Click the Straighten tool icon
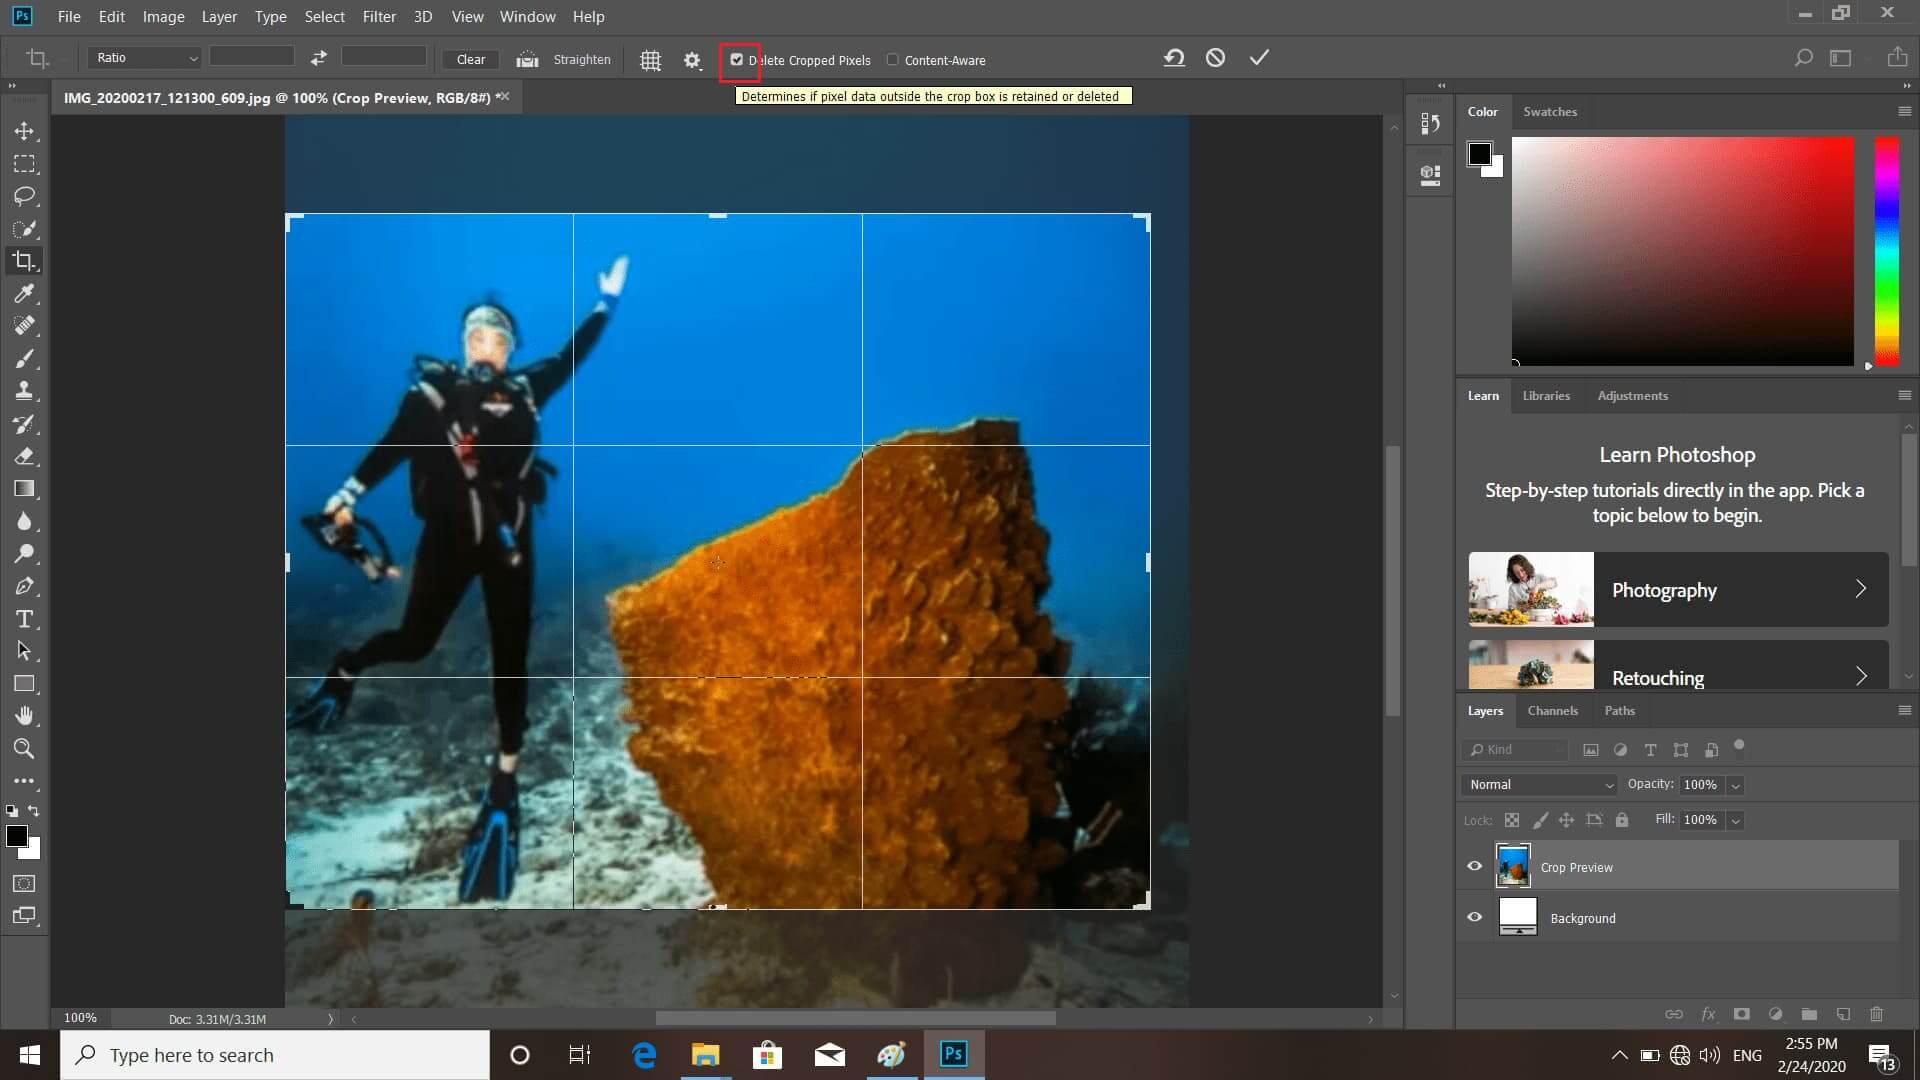The image size is (1920, 1080). point(527,60)
